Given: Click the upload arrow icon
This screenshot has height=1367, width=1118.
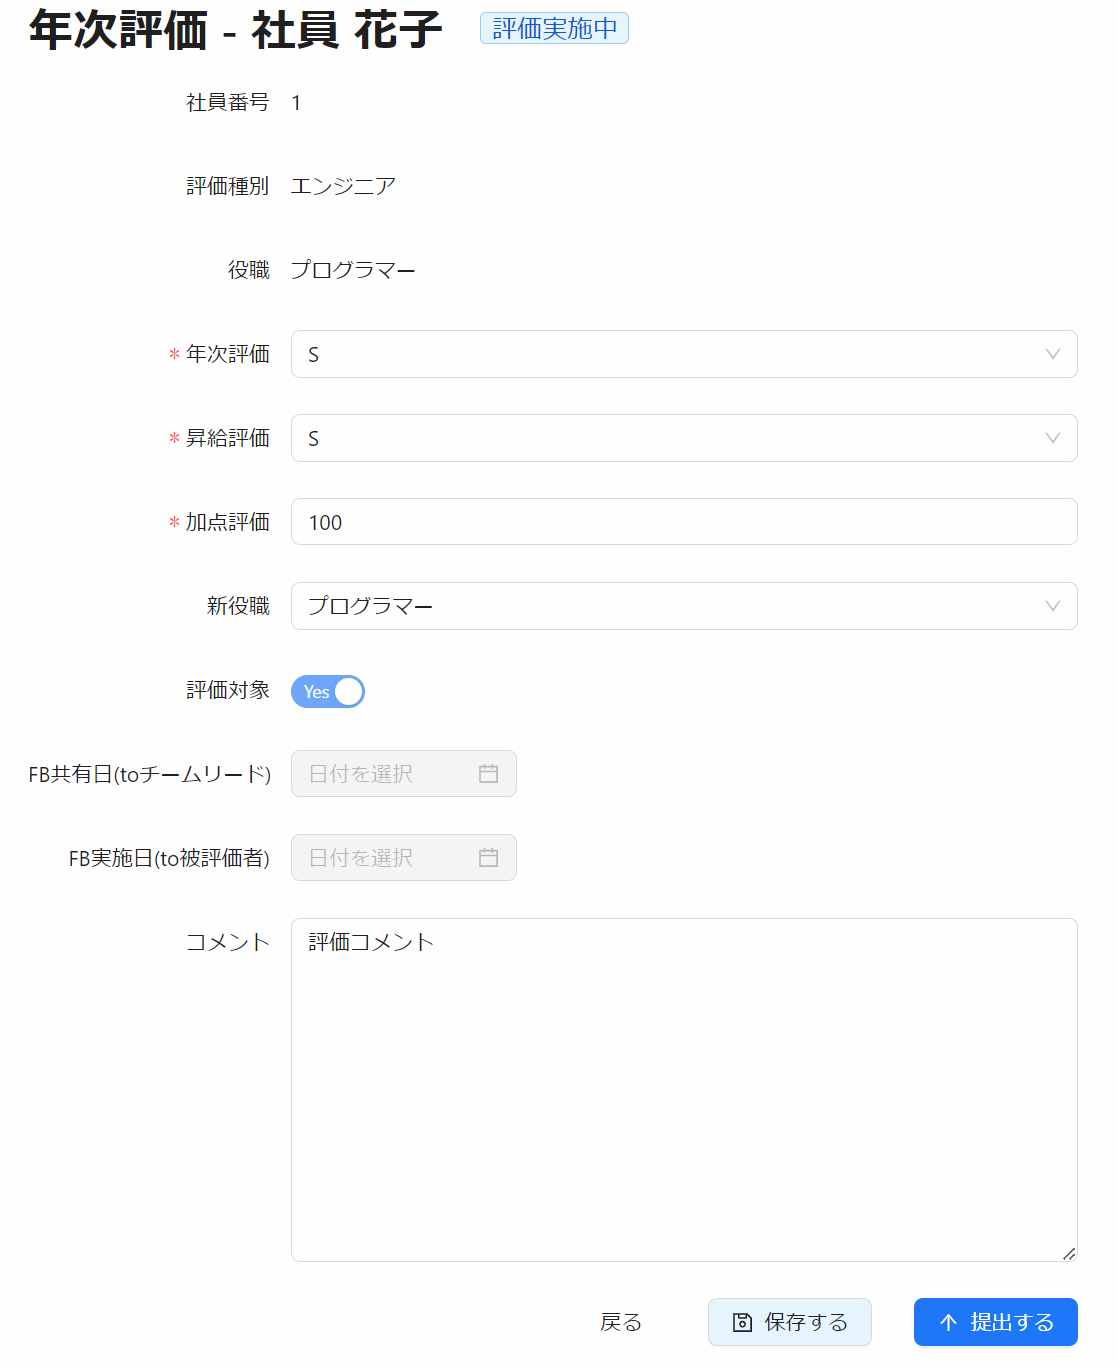Looking at the screenshot, I should coord(949,1323).
